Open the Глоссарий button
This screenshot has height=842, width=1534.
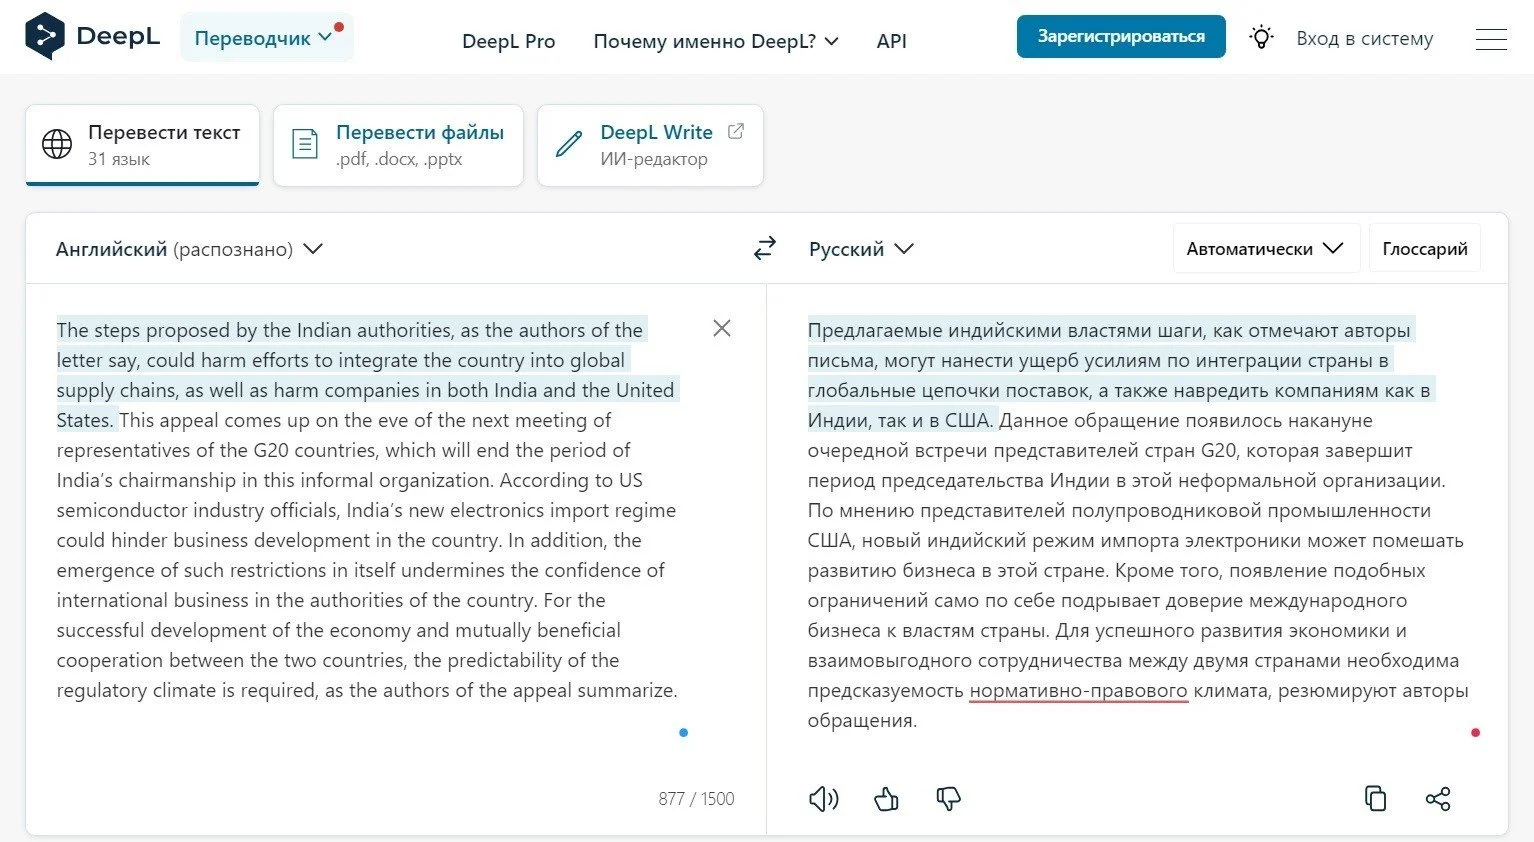1425,249
